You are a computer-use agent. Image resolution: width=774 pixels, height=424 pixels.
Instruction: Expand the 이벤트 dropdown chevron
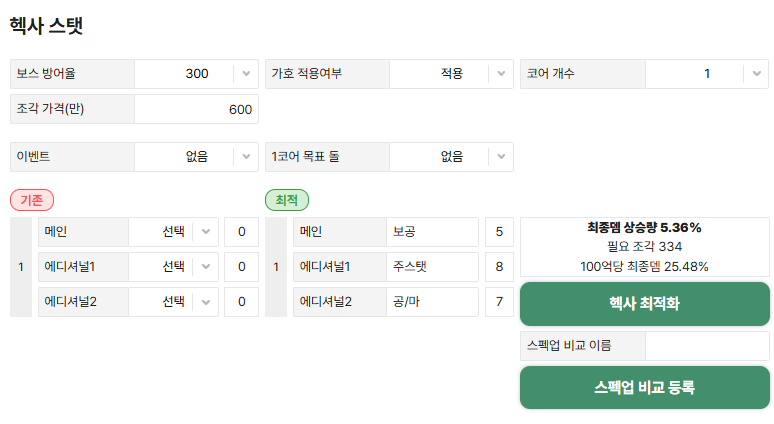tap(246, 157)
